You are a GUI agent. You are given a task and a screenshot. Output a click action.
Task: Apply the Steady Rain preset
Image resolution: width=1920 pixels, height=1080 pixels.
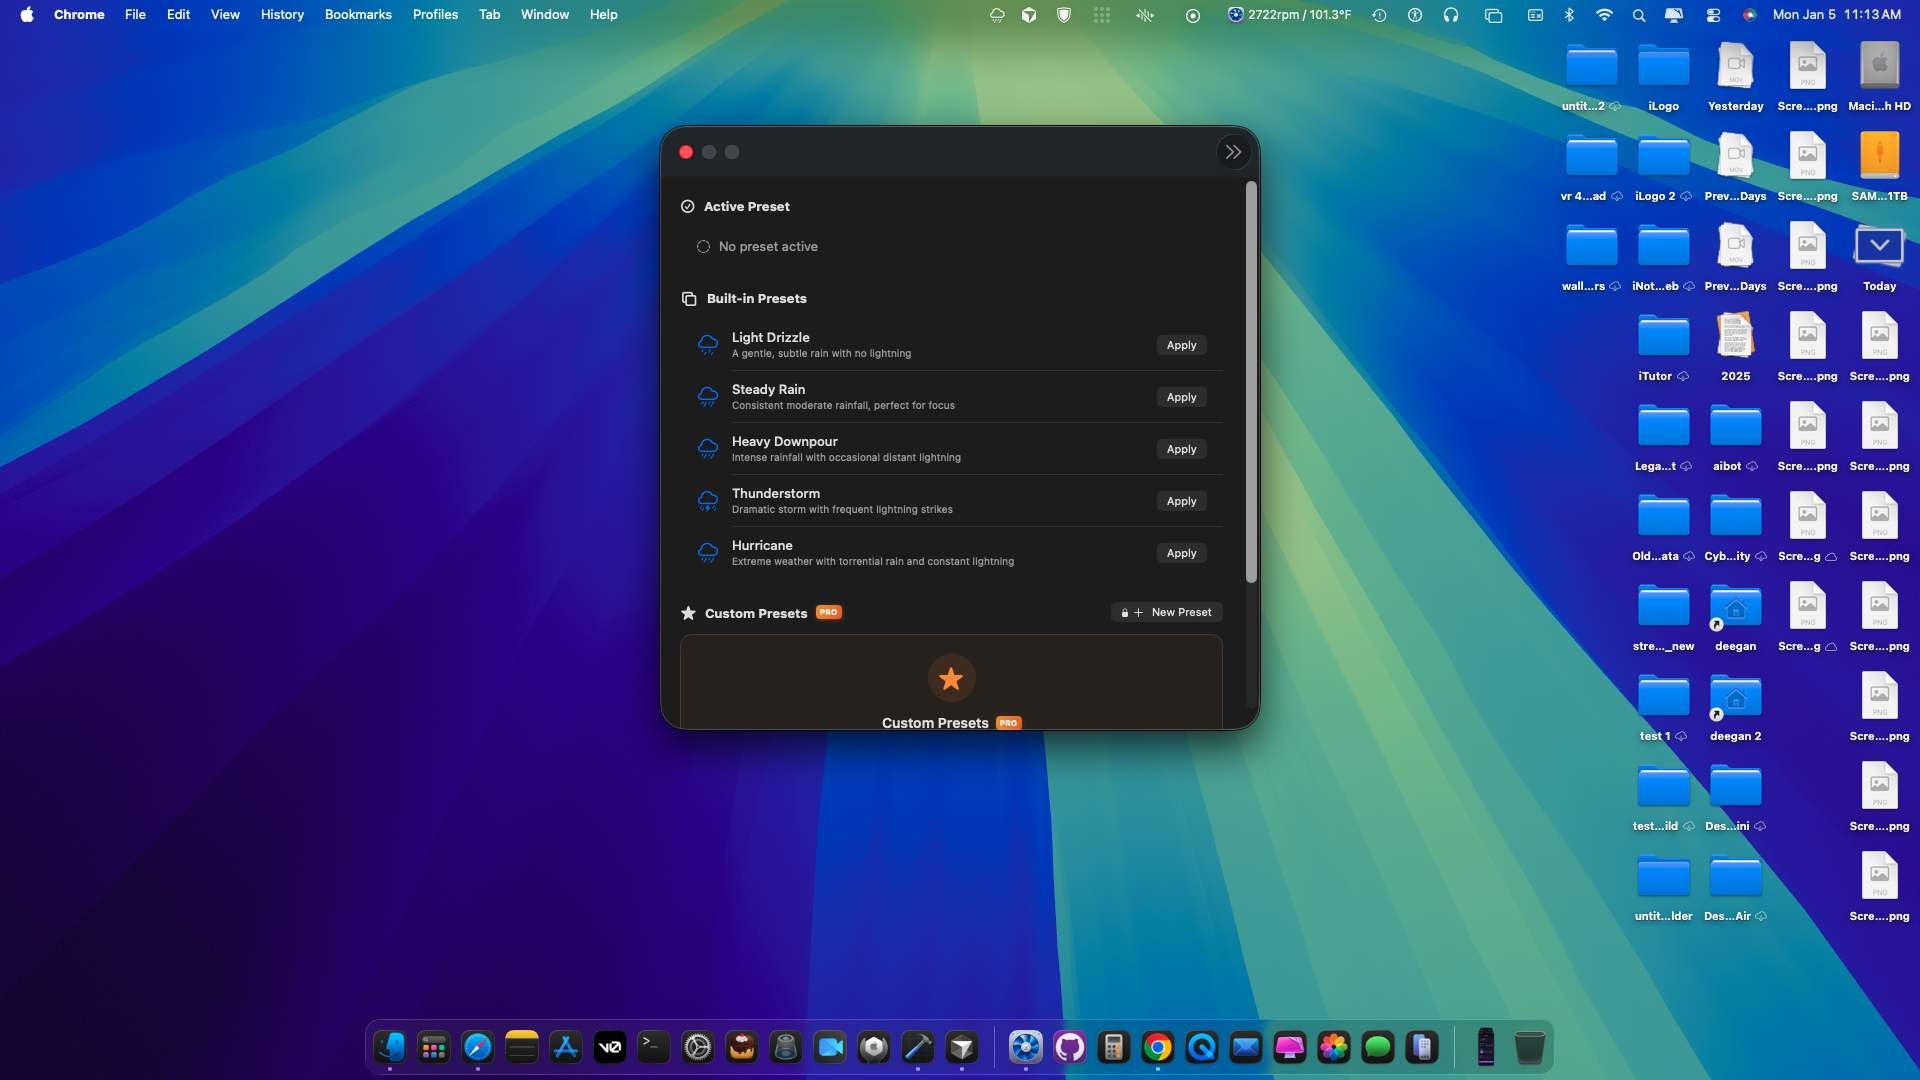coord(1181,397)
